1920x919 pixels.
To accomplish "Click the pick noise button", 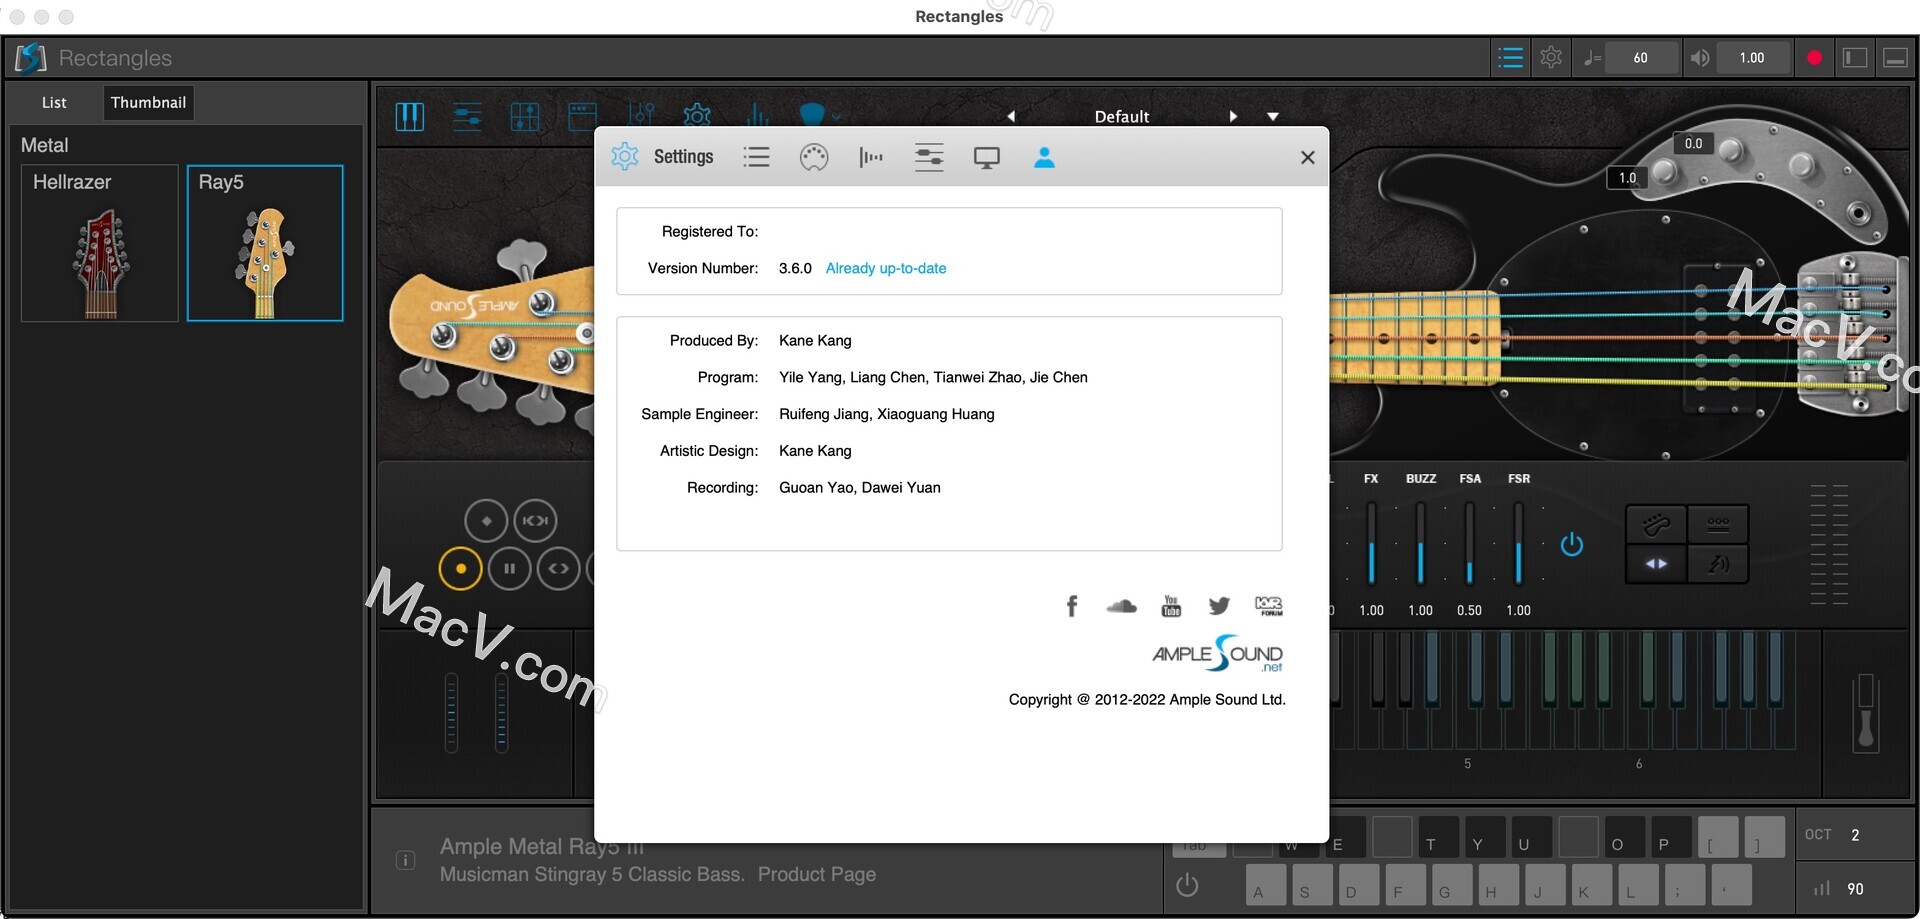I will click(1718, 564).
